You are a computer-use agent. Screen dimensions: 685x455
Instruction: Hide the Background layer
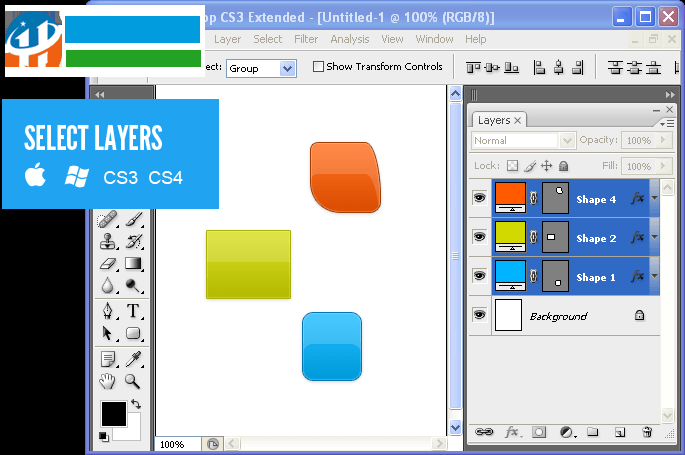[x=479, y=314]
